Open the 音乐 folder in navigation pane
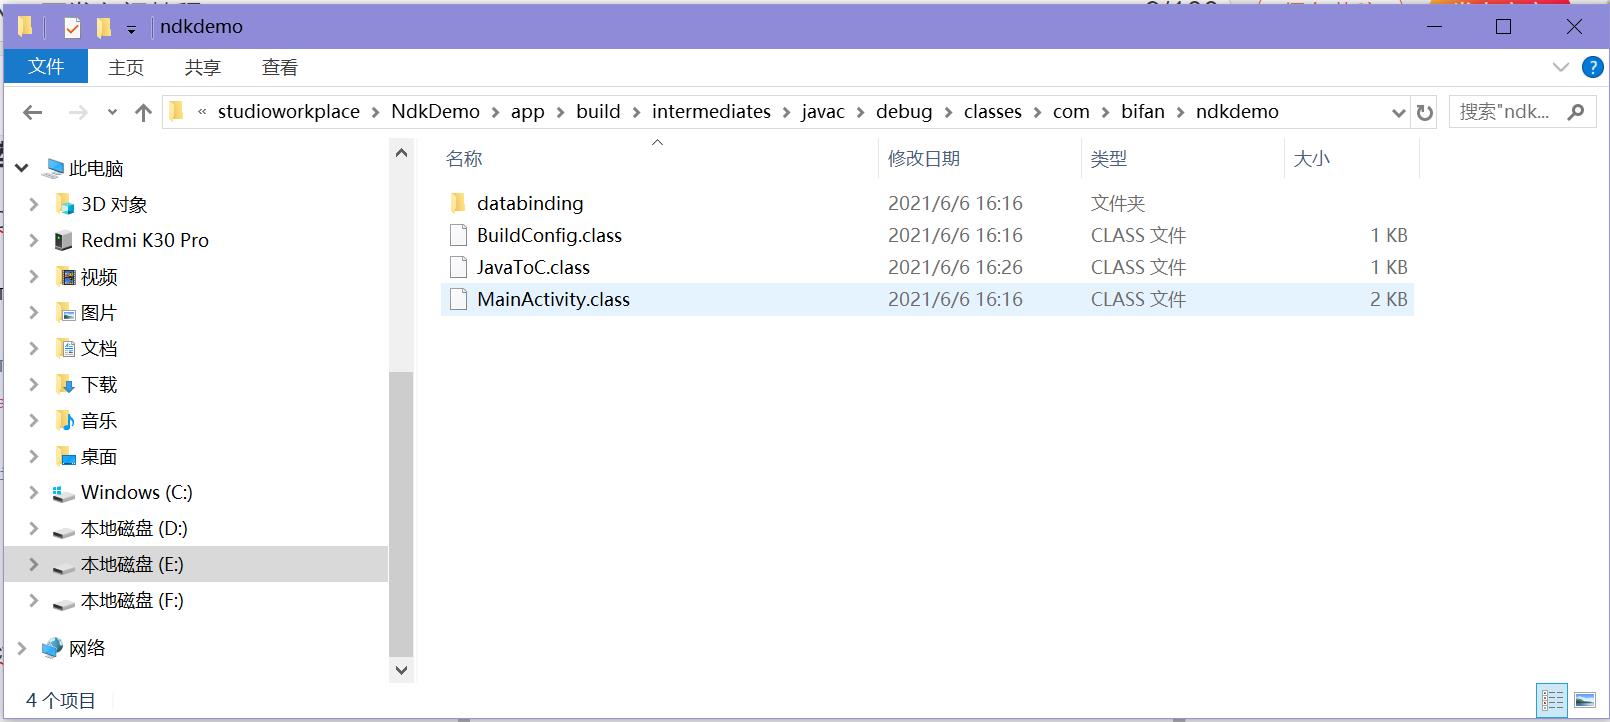1610x722 pixels. point(98,420)
